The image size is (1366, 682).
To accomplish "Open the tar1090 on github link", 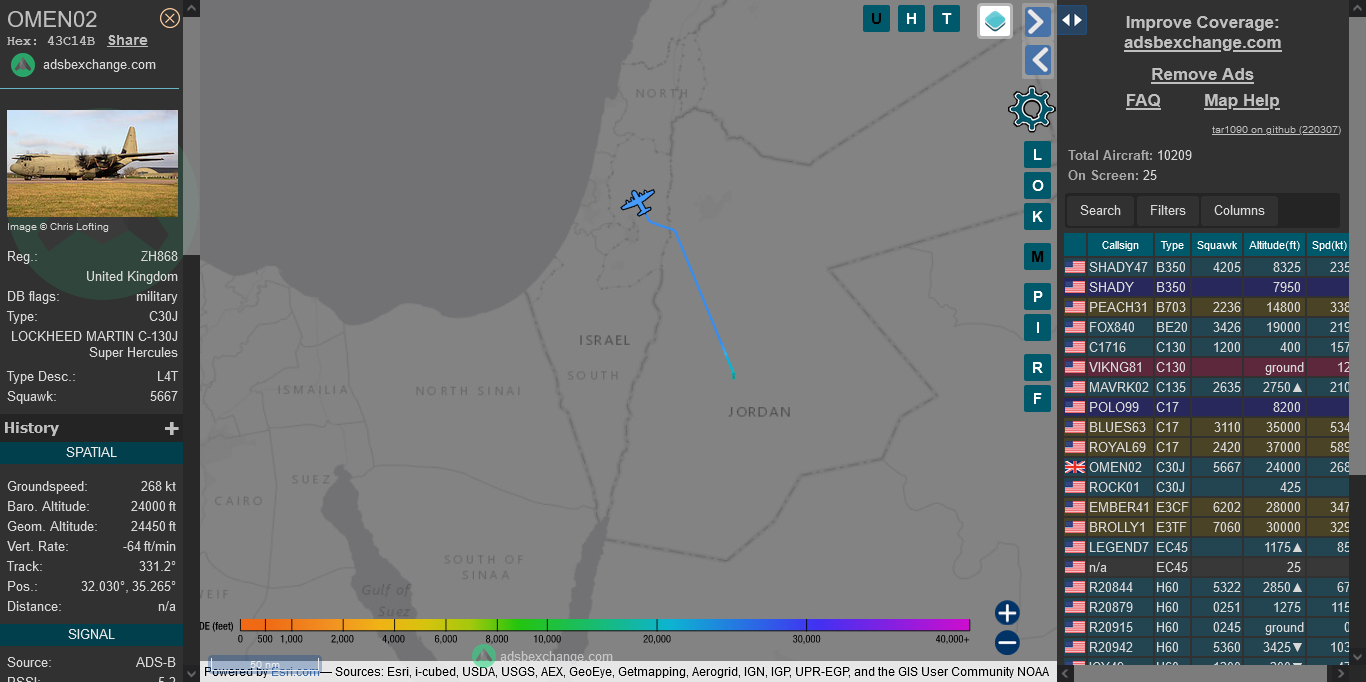I will point(1276,129).
